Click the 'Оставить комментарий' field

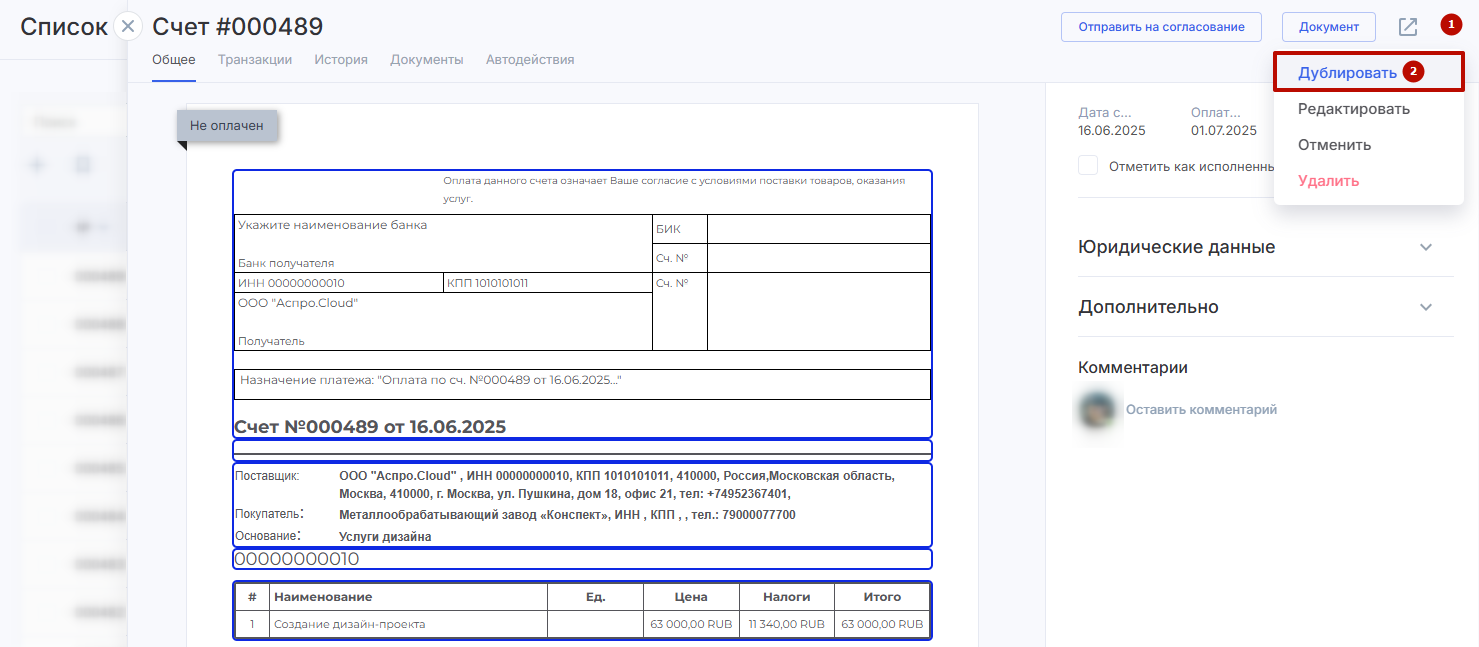[x=1201, y=410]
